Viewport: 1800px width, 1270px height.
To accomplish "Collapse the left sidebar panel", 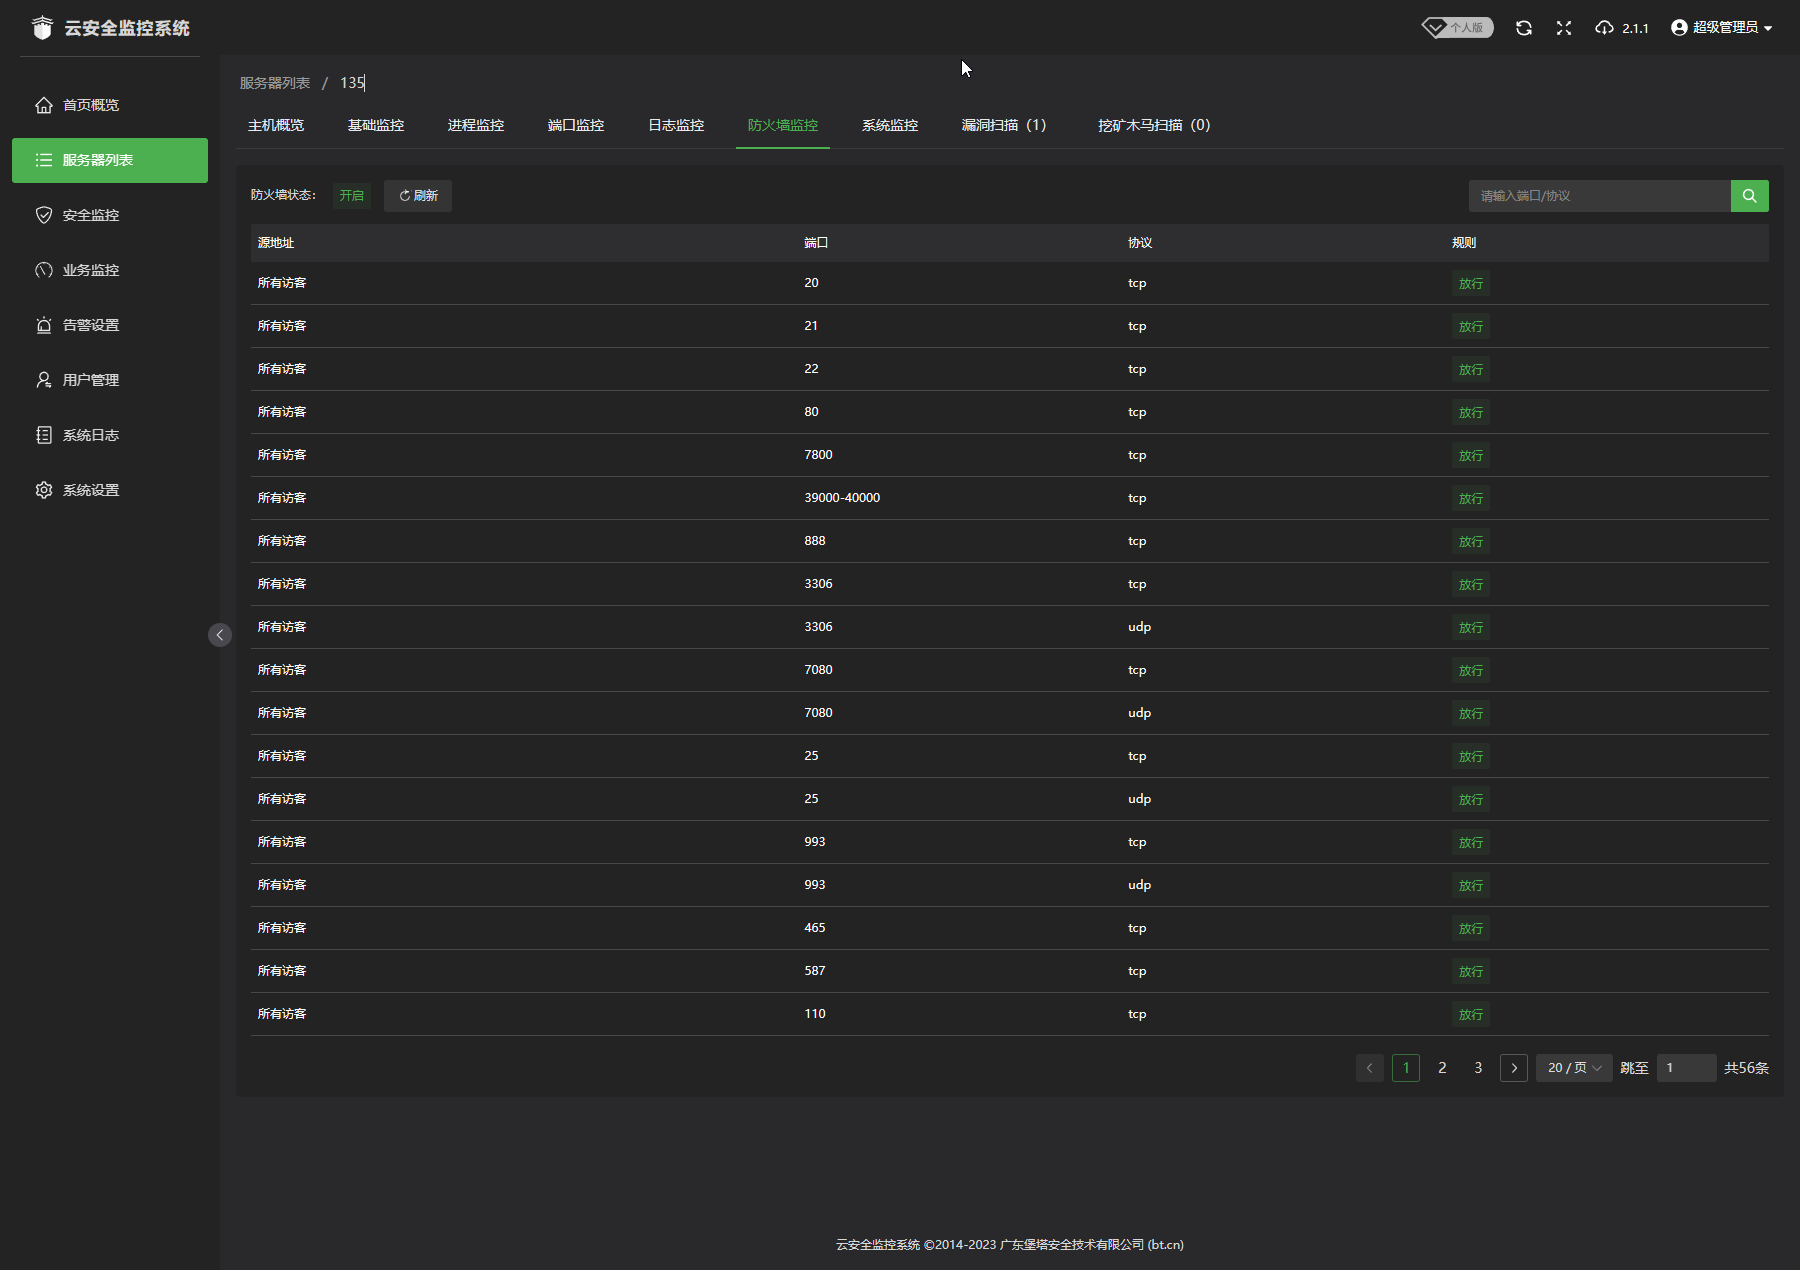I will [x=220, y=635].
